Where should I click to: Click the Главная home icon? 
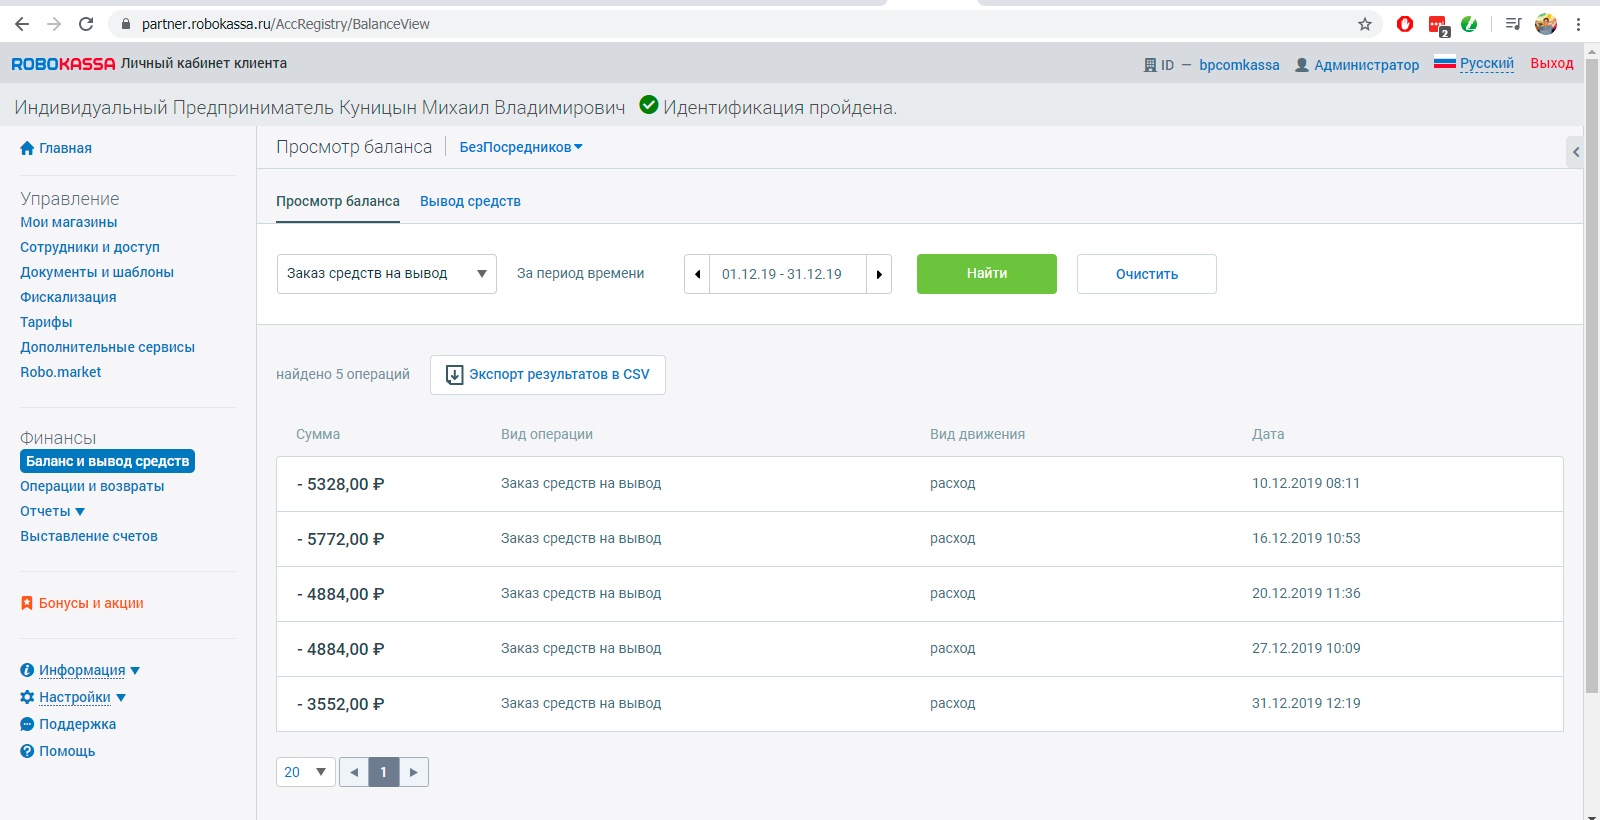point(27,148)
